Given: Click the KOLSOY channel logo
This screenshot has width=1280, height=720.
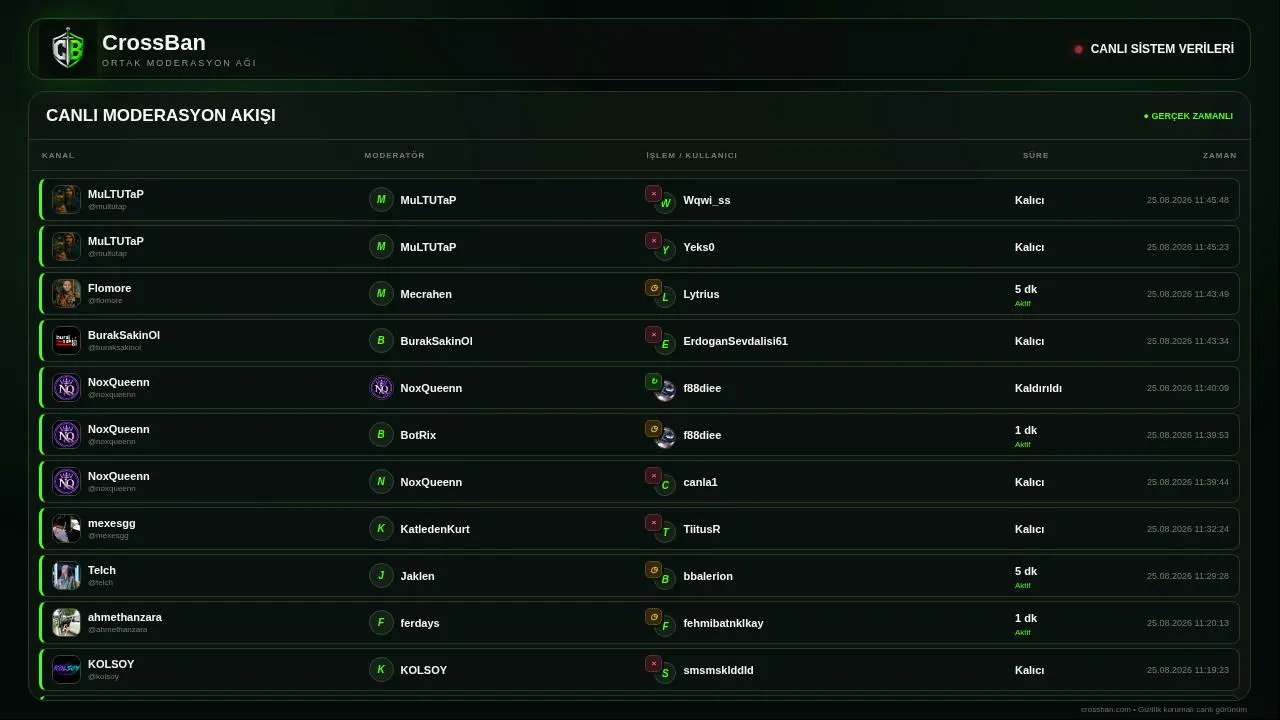Looking at the screenshot, I should pos(67,670).
